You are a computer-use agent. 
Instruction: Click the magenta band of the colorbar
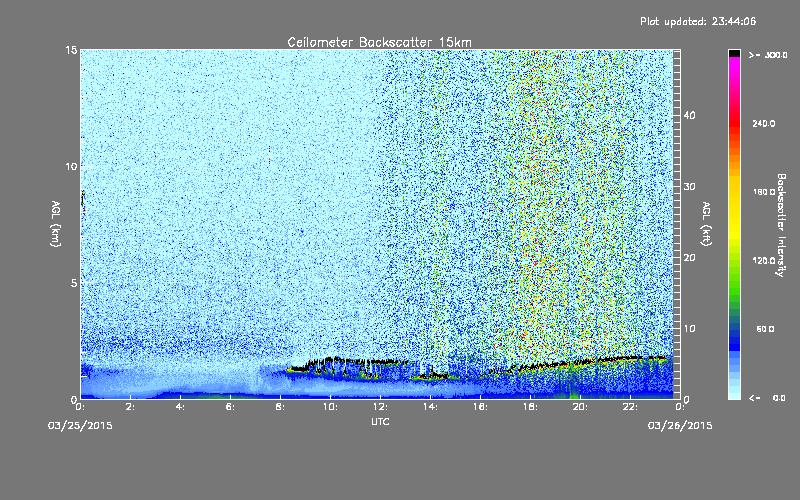pos(734,66)
